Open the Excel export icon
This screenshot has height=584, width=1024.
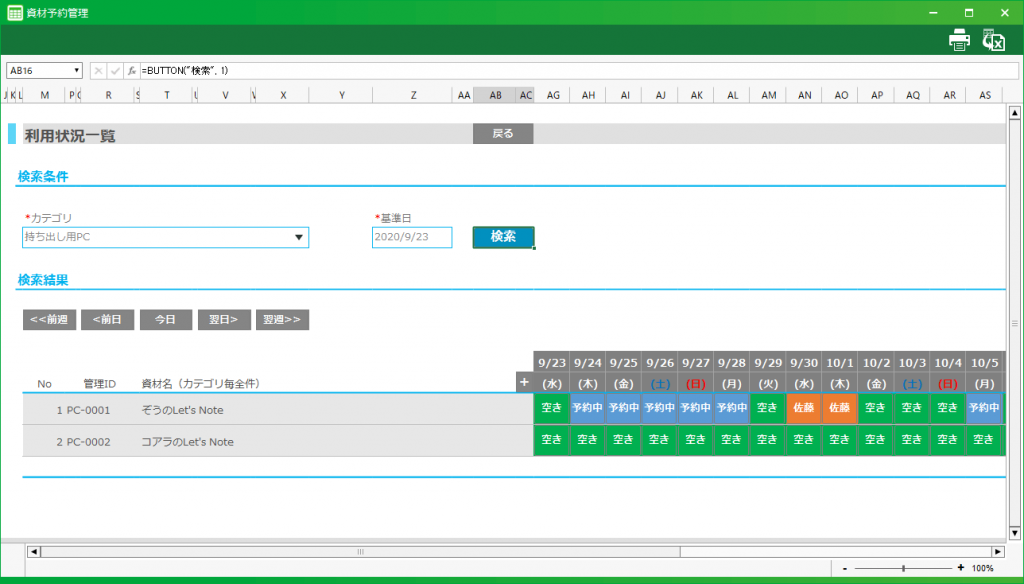click(993, 39)
